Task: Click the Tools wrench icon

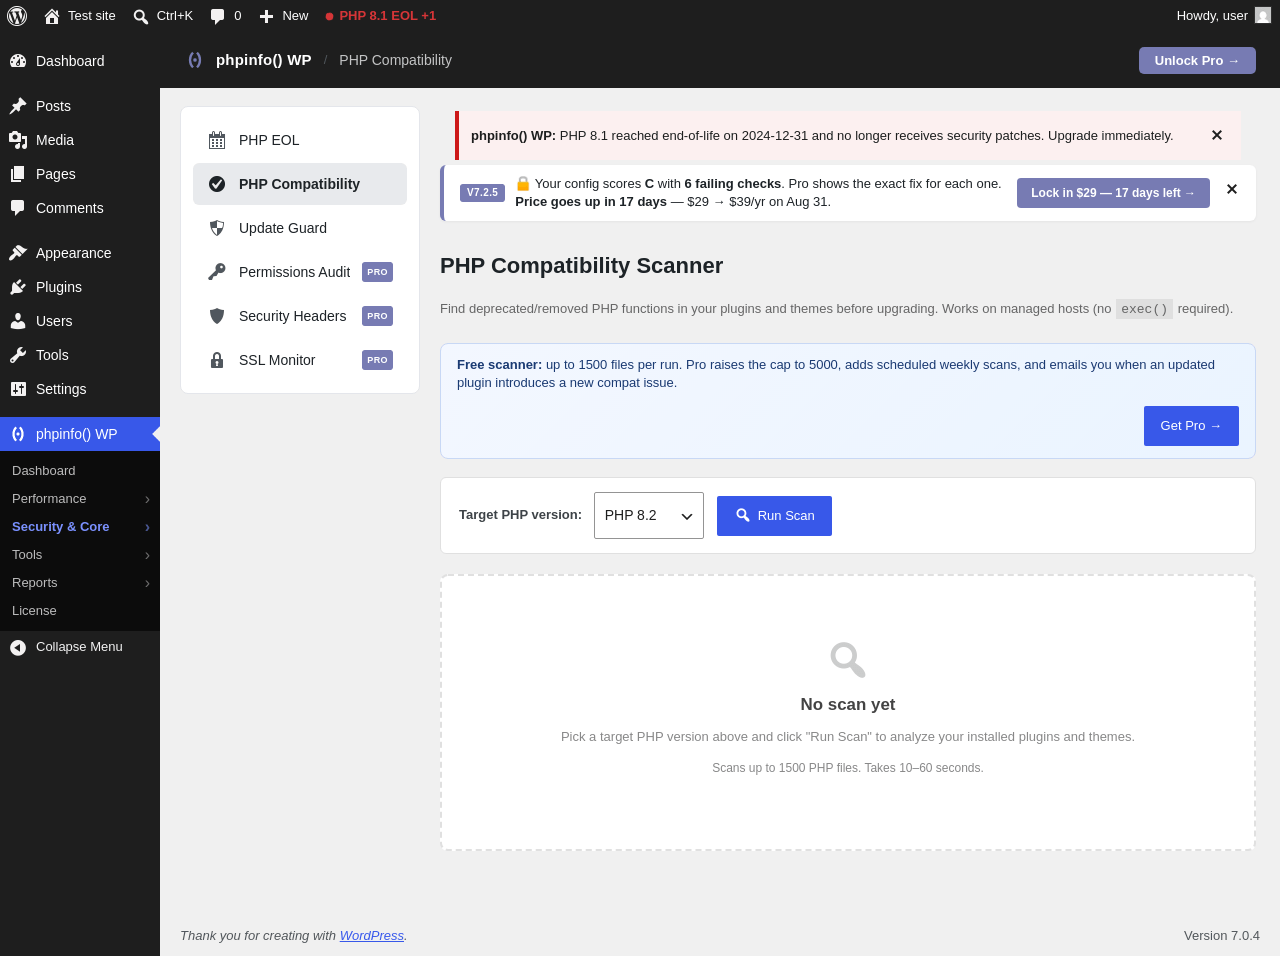Action: pyautogui.click(x=18, y=355)
